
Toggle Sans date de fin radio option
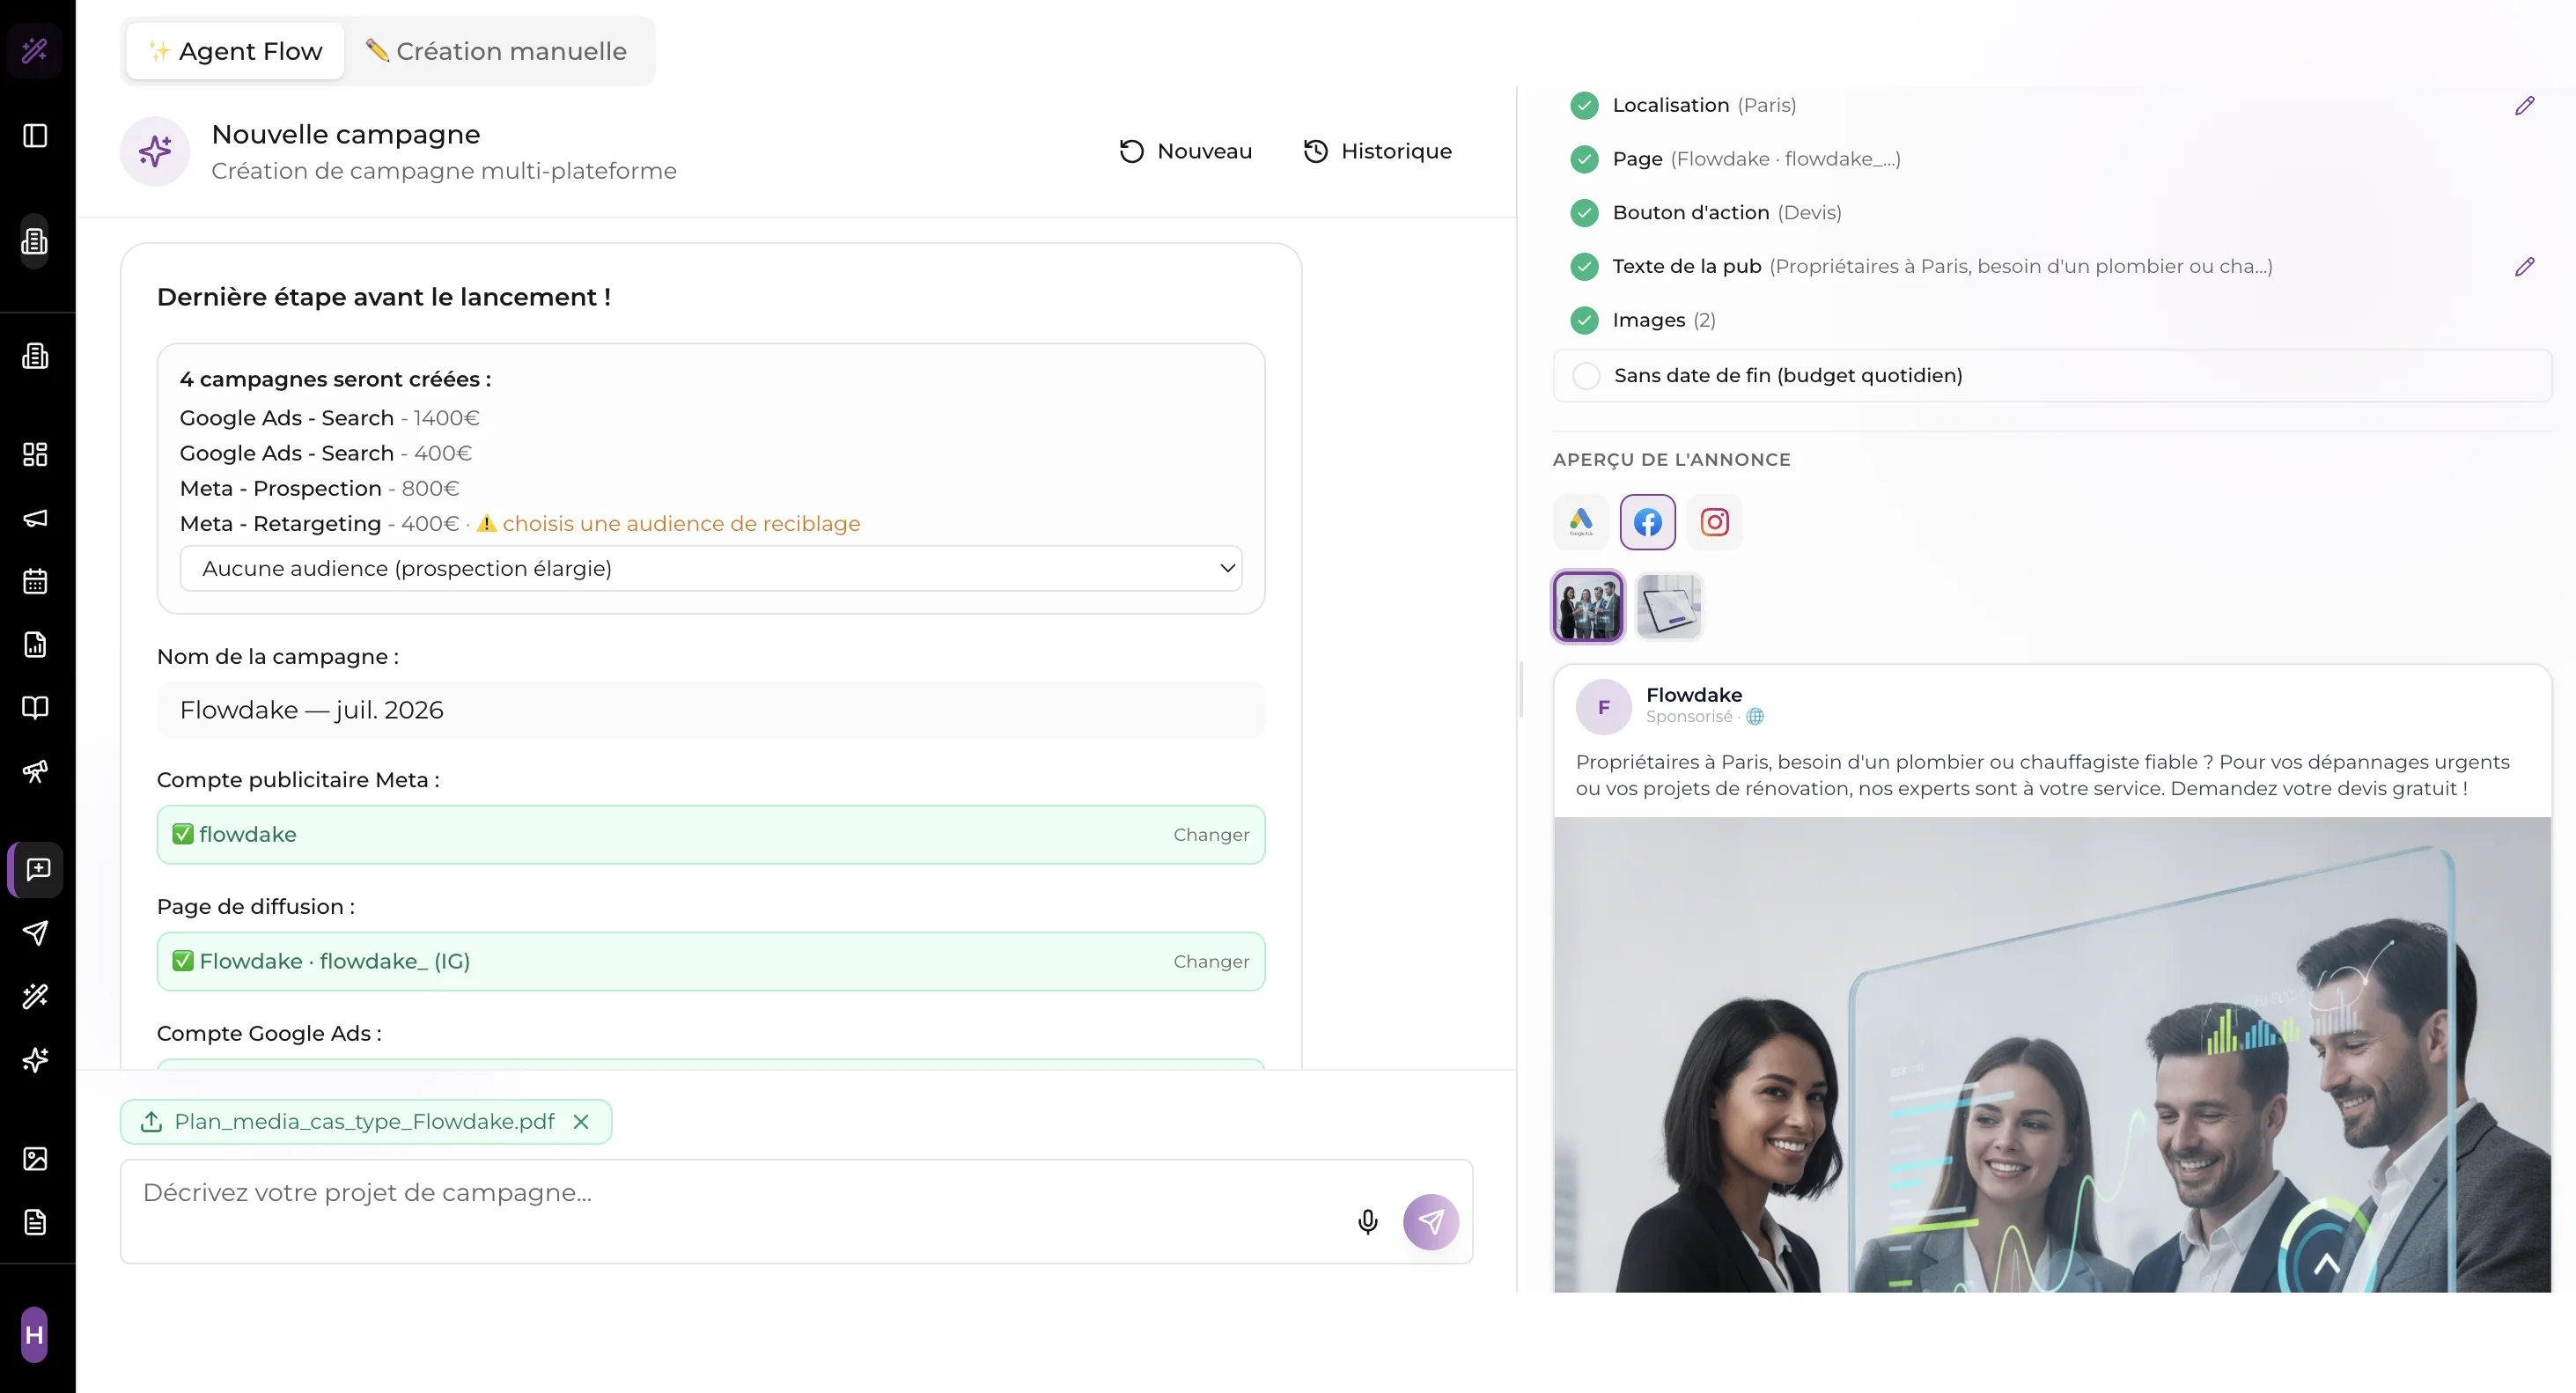tap(1586, 376)
